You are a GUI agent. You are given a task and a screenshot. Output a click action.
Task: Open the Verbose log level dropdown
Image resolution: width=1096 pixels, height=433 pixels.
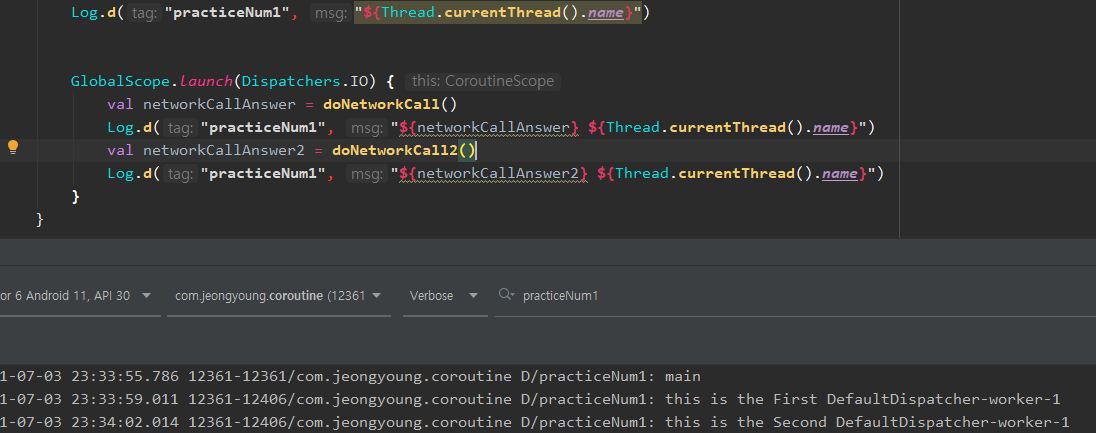pos(445,296)
